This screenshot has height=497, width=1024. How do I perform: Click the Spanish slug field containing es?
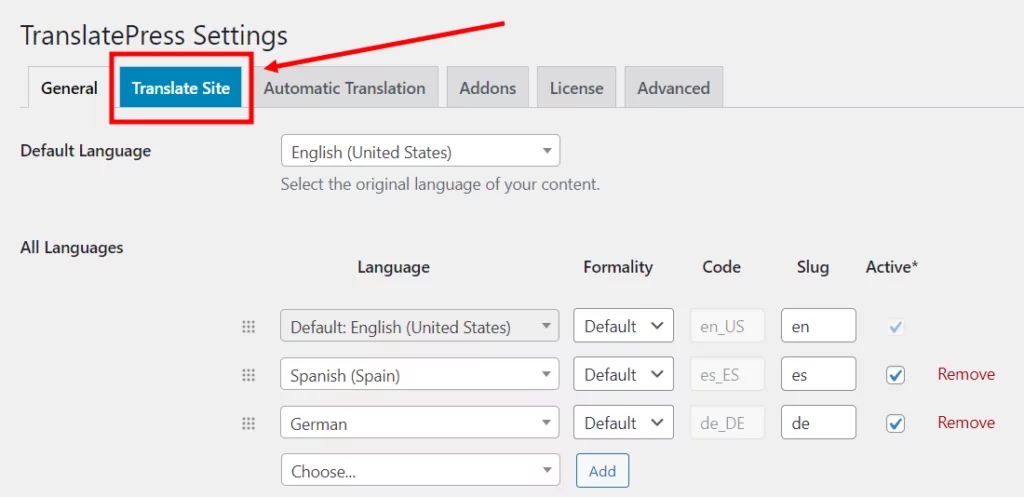click(818, 375)
